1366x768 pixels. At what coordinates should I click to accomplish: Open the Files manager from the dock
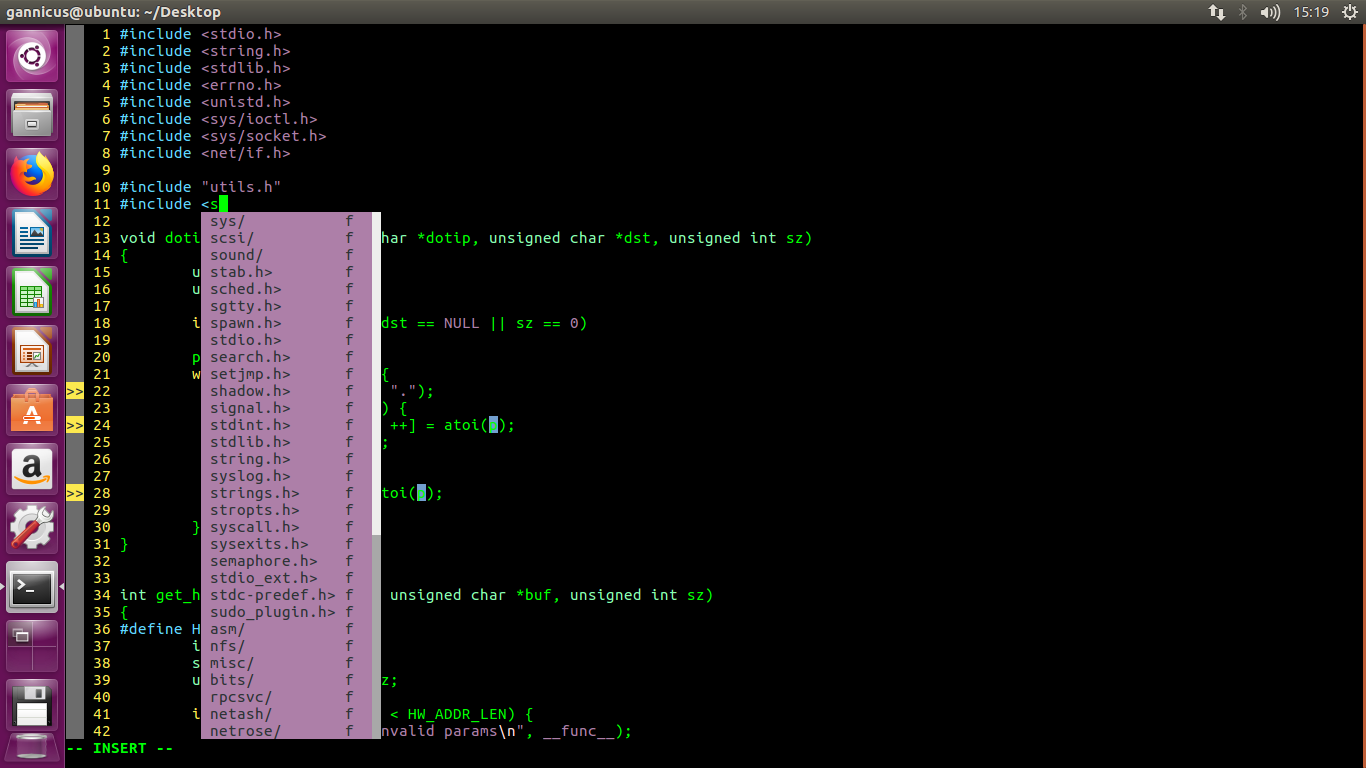[x=33, y=115]
